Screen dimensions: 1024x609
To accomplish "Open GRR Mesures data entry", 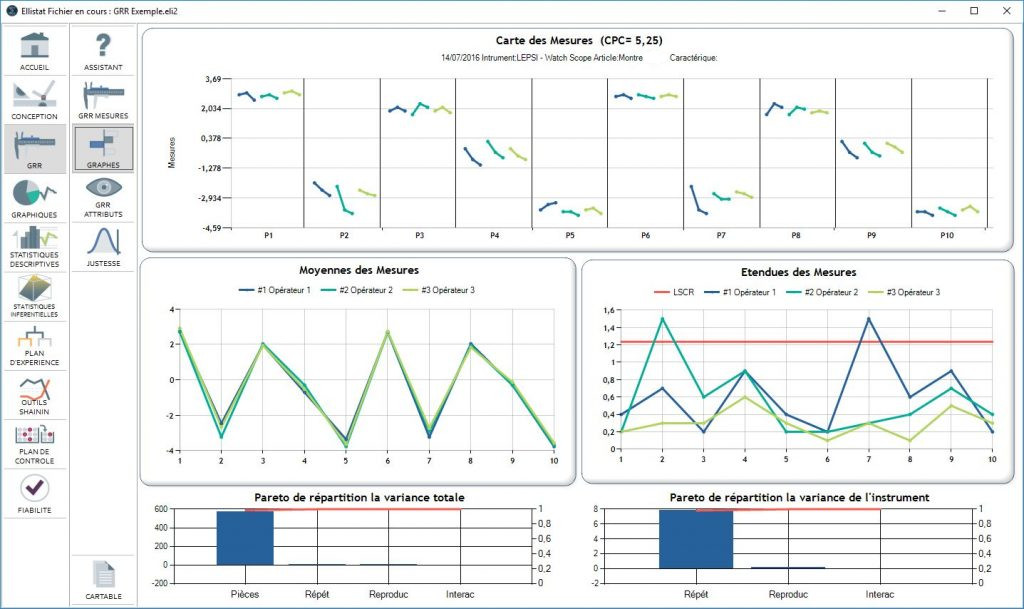I will (x=103, y=100).
